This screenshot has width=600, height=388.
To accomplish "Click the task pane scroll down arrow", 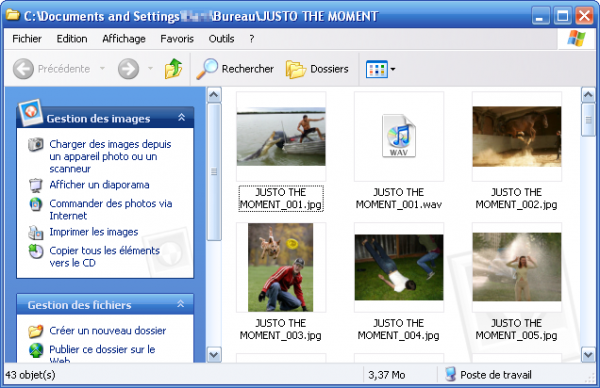I will (214, 355).
